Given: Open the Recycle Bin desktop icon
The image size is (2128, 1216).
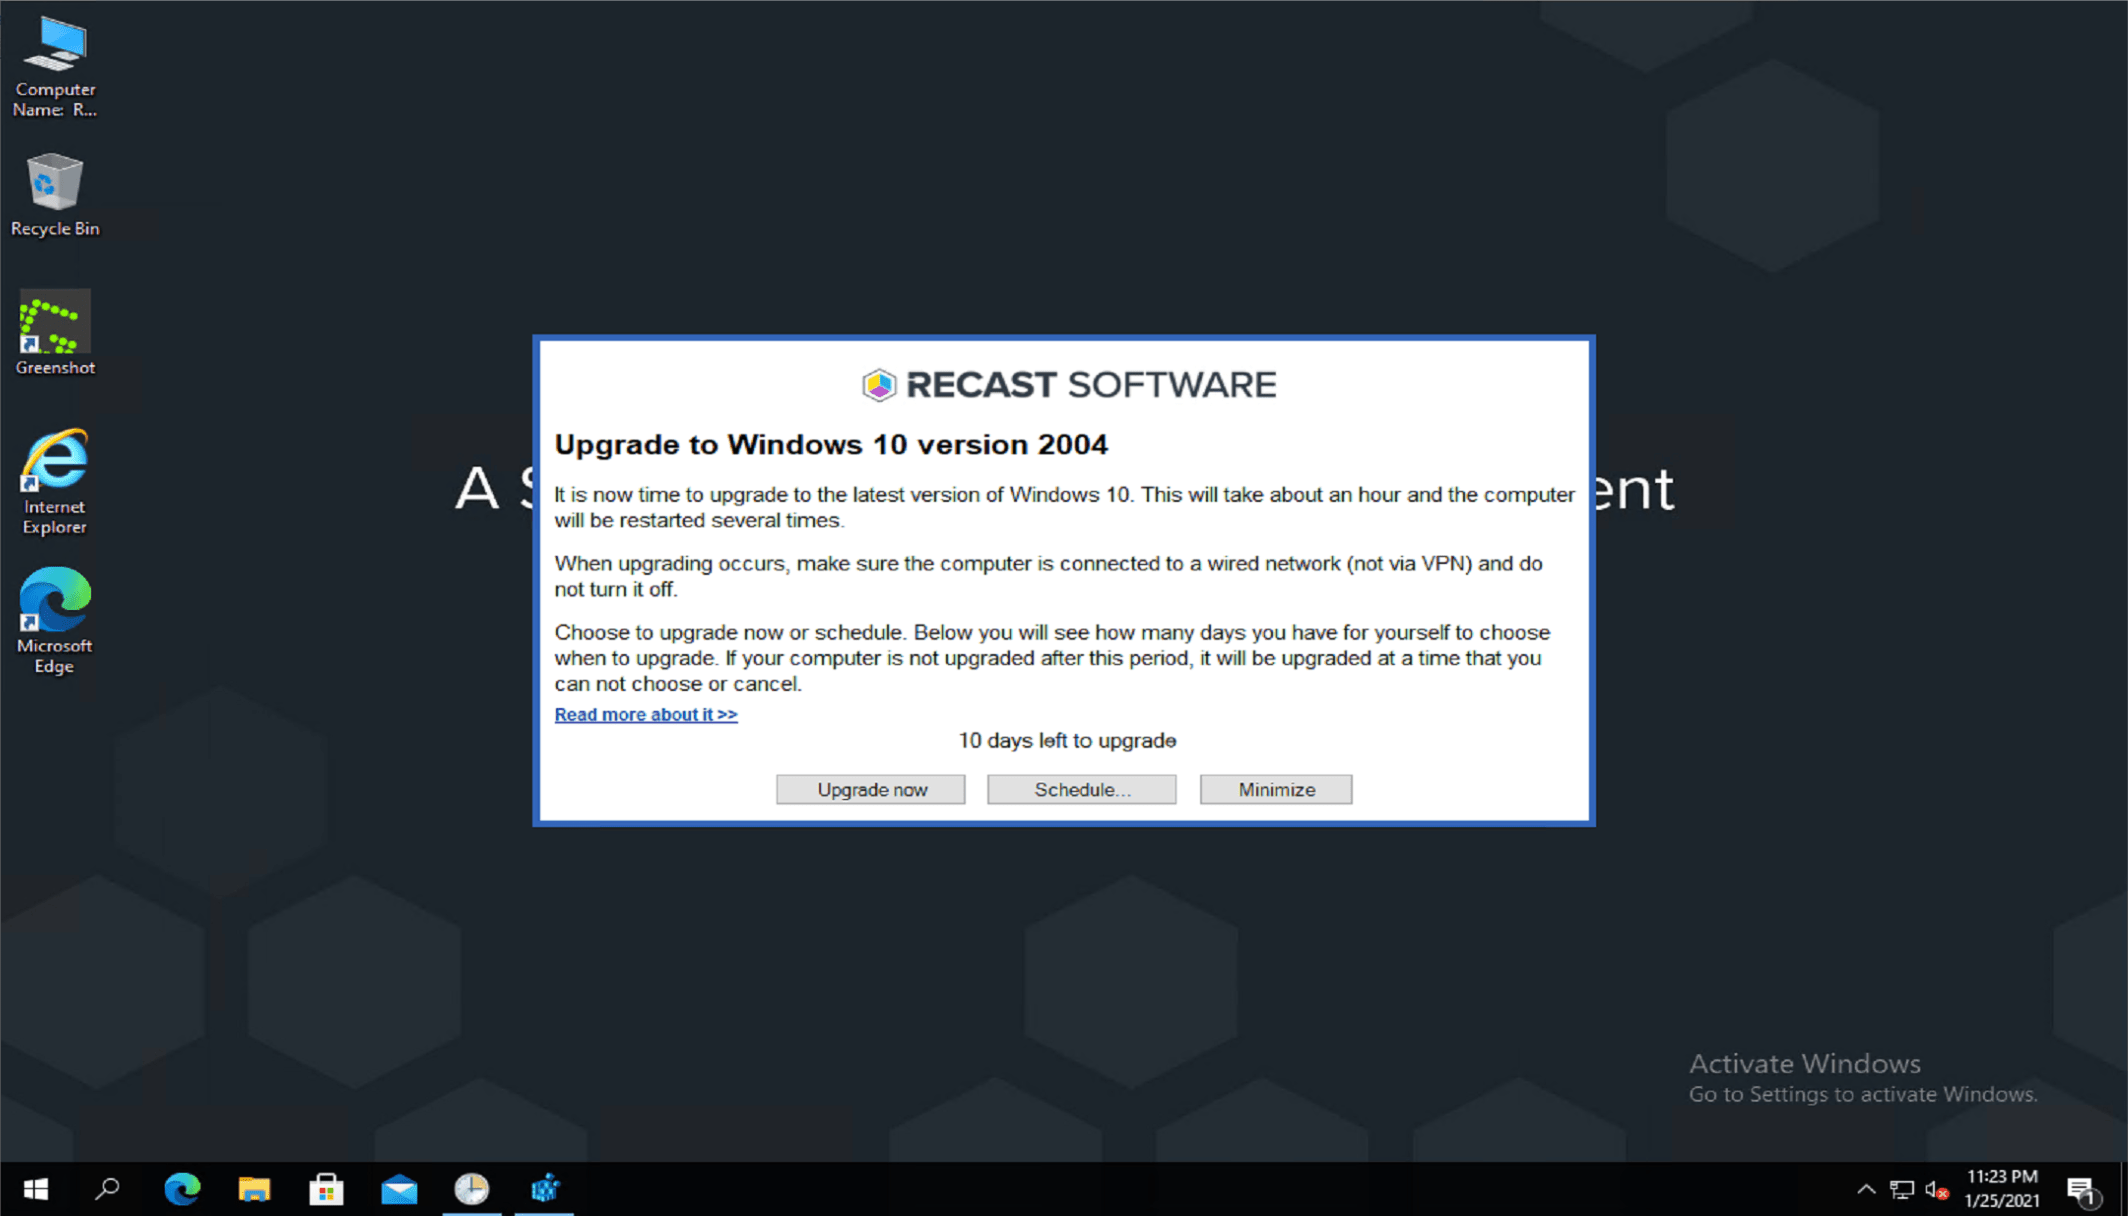Looking at the screenshot, I should pos(55,195).
